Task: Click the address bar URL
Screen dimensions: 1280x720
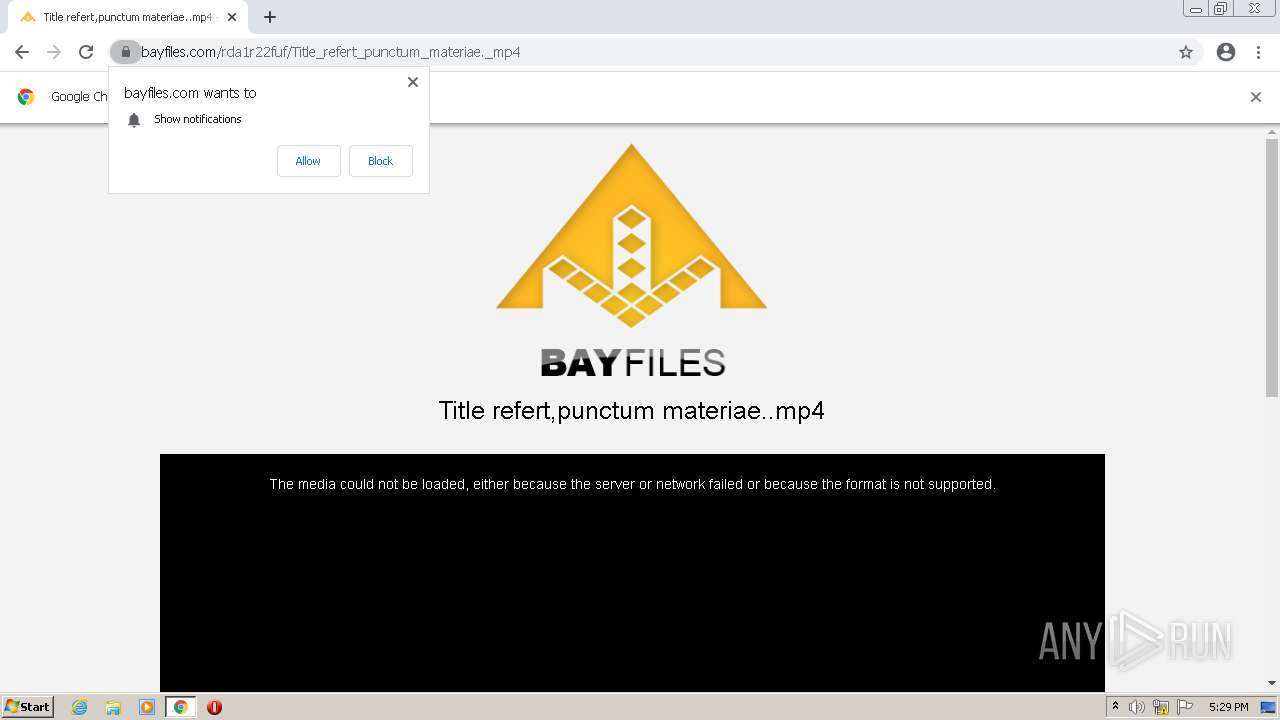Action: (x=330, y=52)
